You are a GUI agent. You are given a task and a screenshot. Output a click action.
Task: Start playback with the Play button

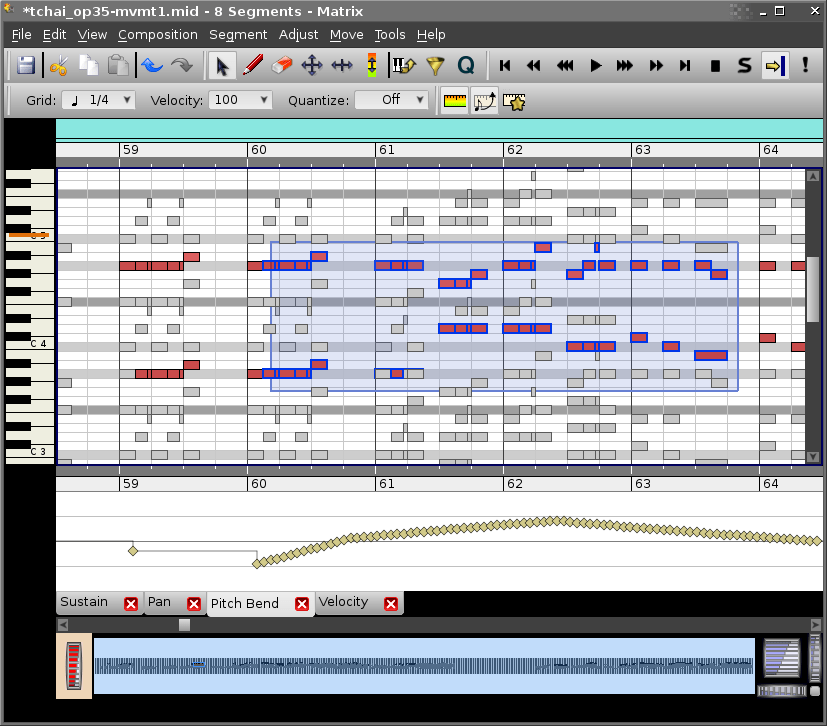coord(595,65)
